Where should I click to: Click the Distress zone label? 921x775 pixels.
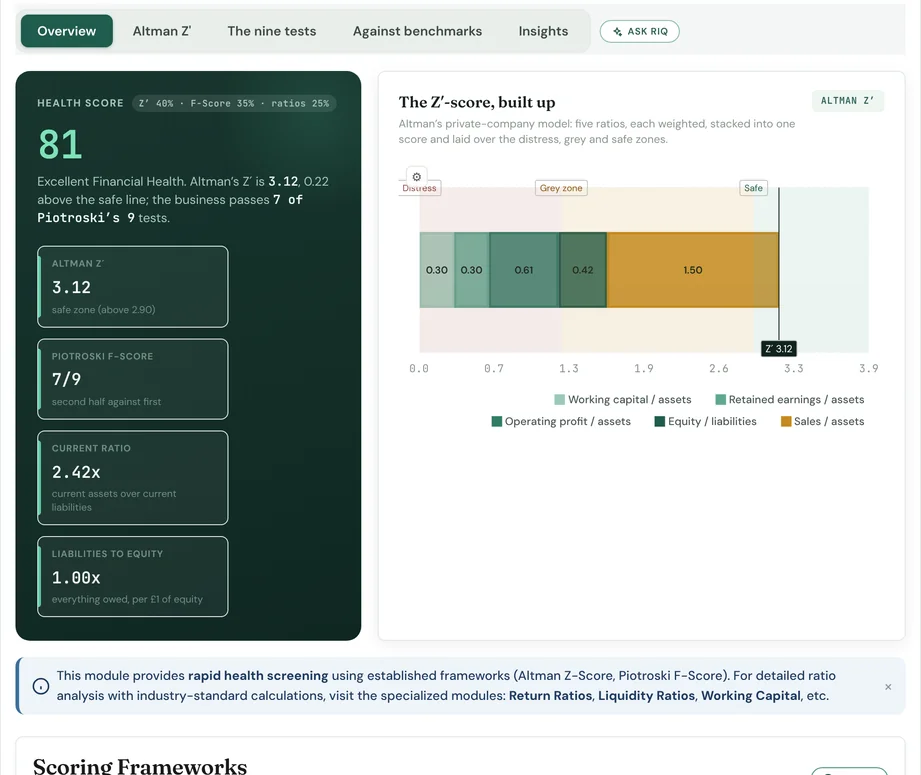(419, 188)
